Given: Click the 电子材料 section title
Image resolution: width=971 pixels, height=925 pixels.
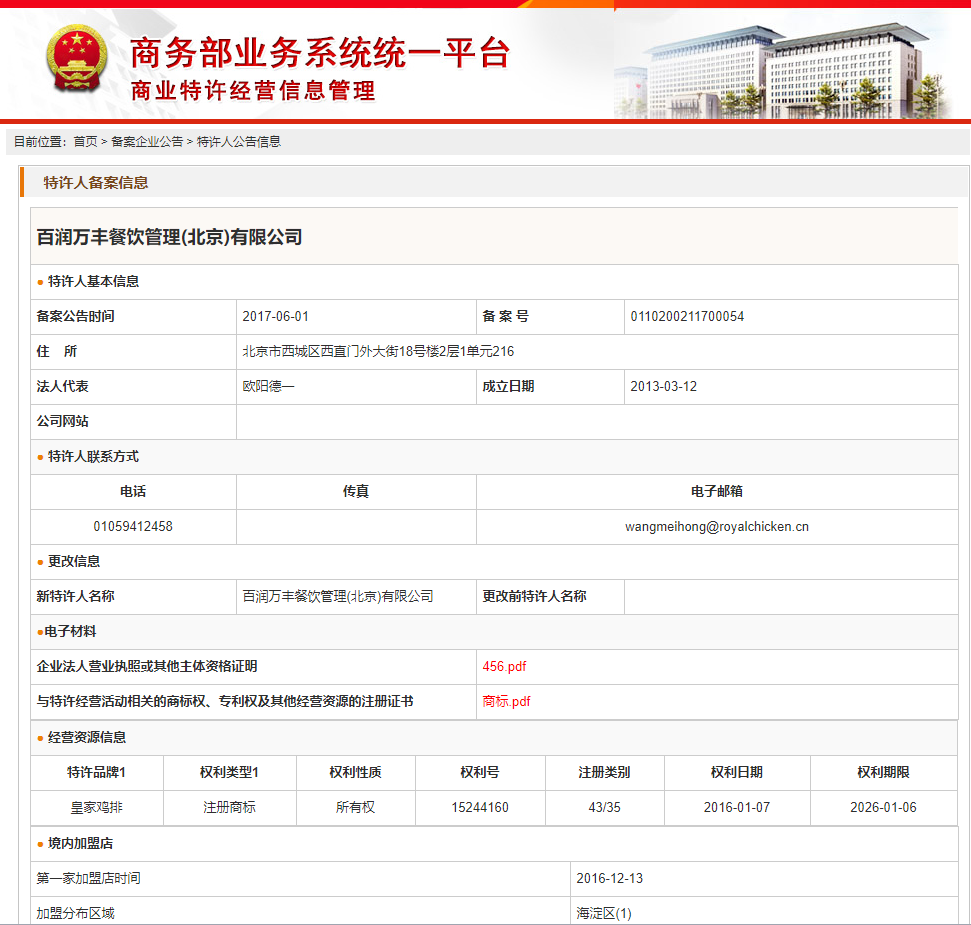Looking at the screenshot, I should 71,632.
